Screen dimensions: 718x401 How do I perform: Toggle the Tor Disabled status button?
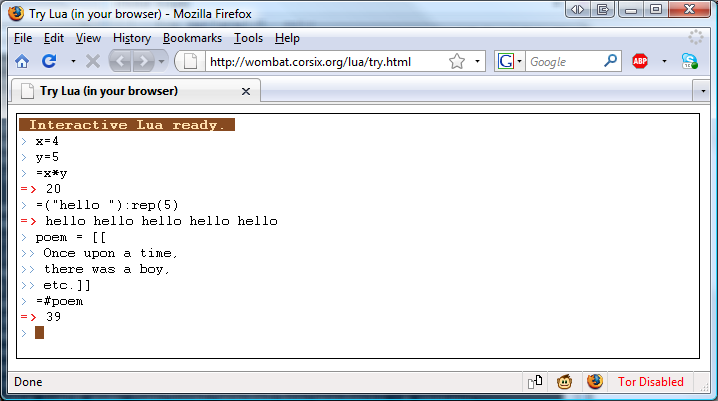tap(651, 382)
